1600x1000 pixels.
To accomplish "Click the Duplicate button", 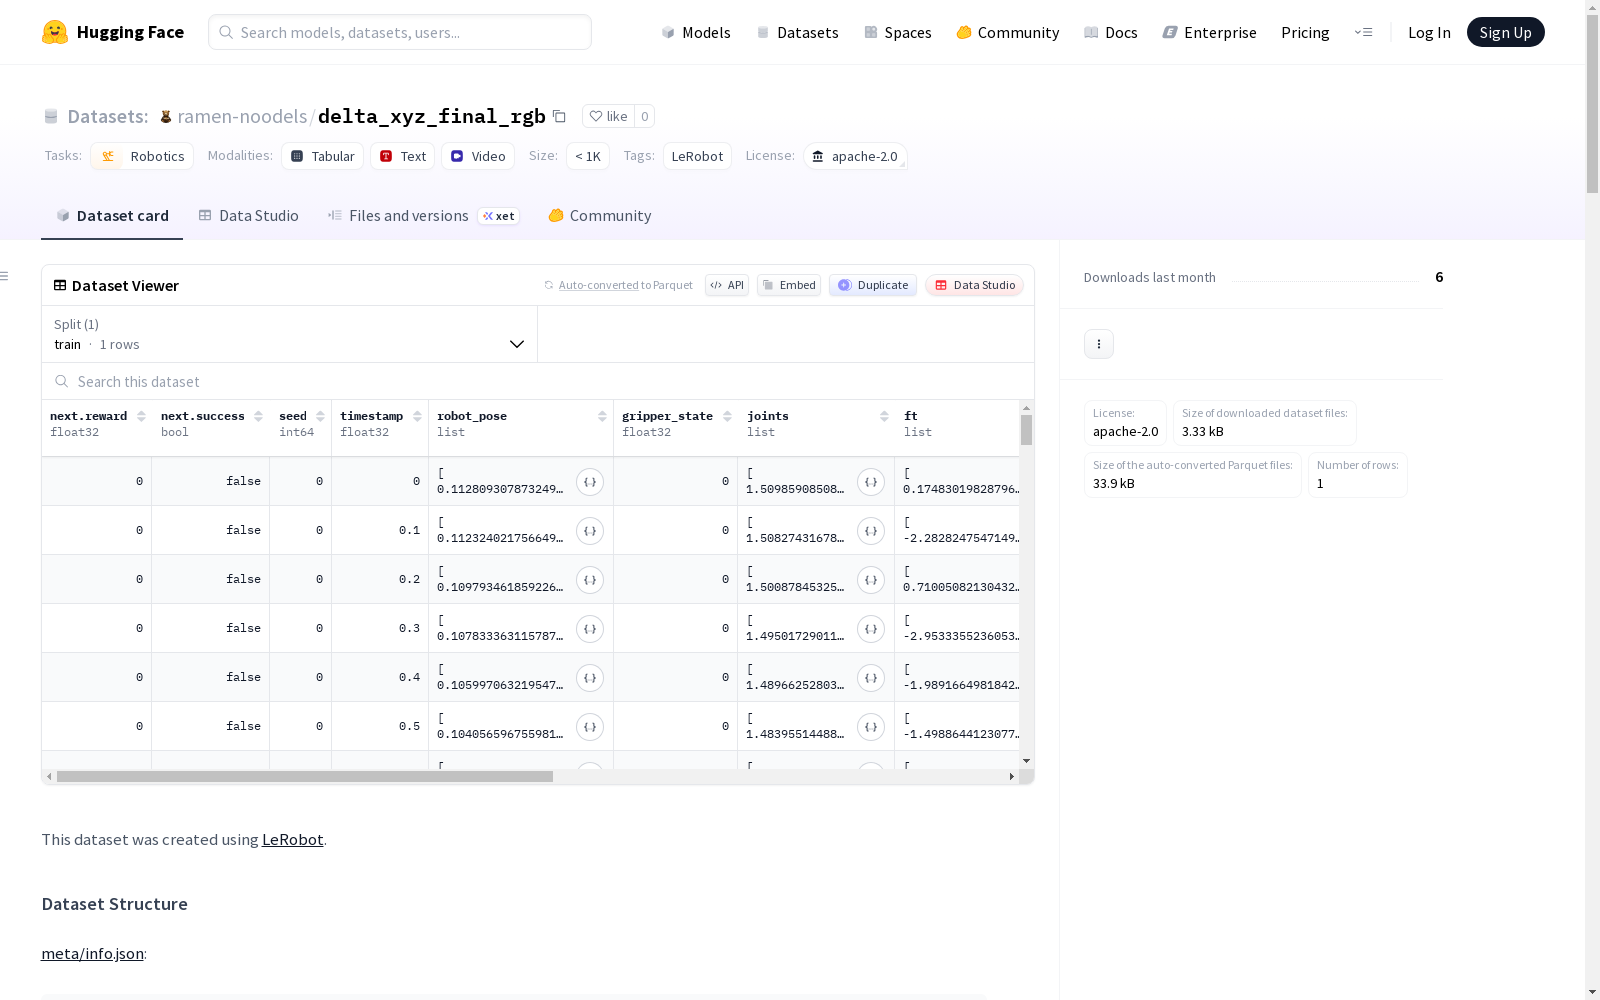I will coord(873,285).
